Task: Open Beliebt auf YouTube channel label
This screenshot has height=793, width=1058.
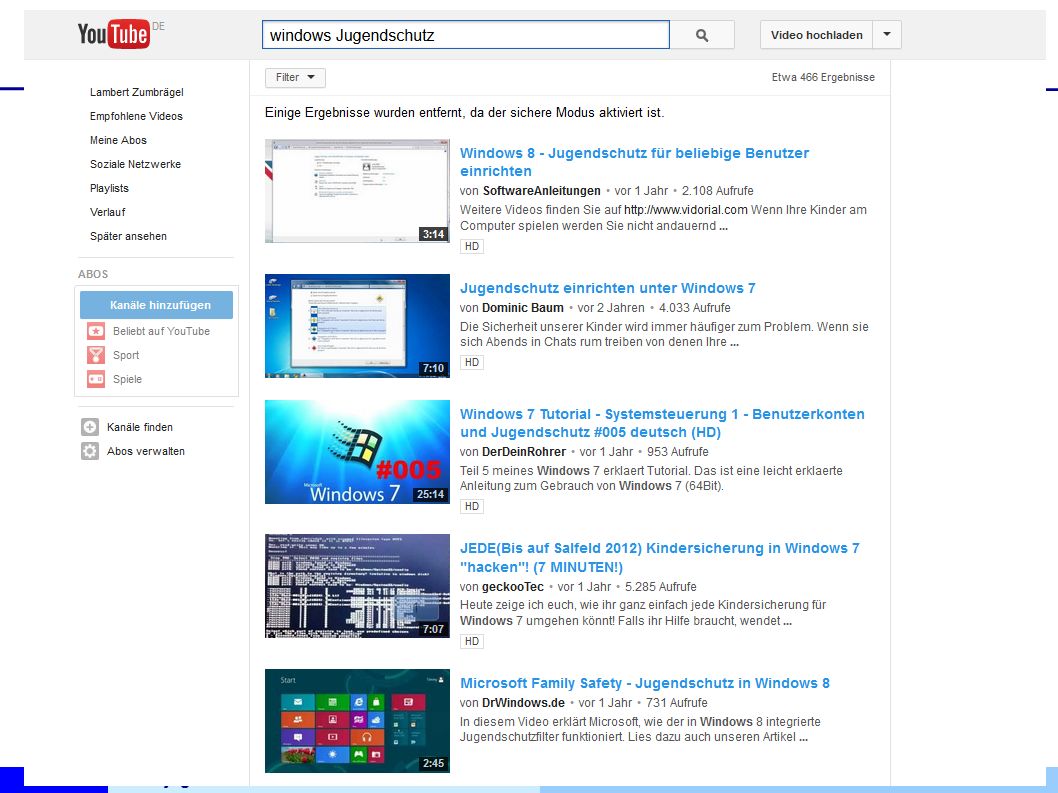Action: [x=161, y=331]
